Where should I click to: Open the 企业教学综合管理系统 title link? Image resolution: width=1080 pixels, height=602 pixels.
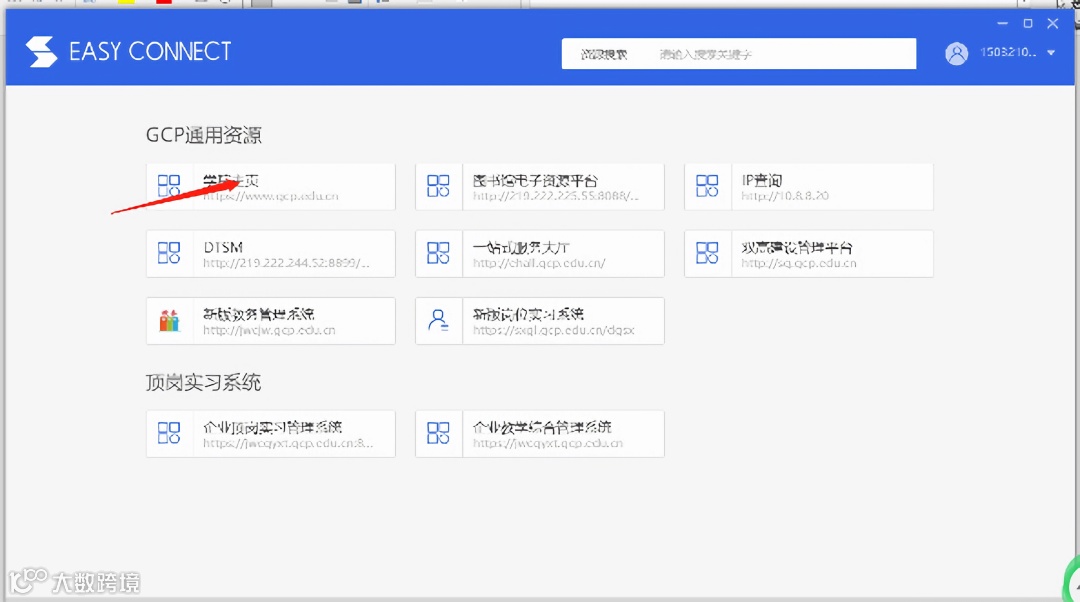point(542,427)
